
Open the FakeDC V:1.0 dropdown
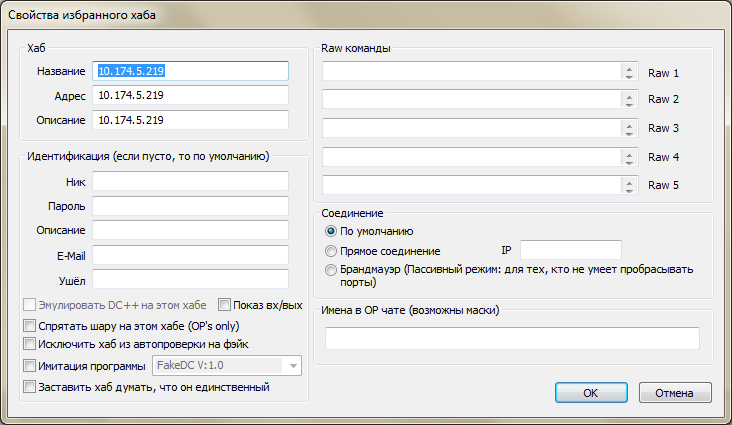tap(292, 366)
